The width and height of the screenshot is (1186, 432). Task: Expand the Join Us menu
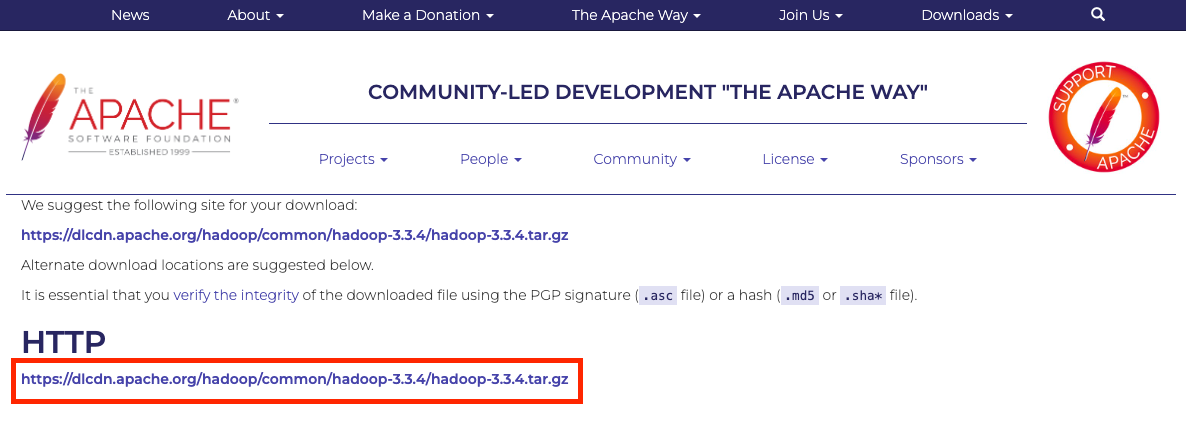811,15
